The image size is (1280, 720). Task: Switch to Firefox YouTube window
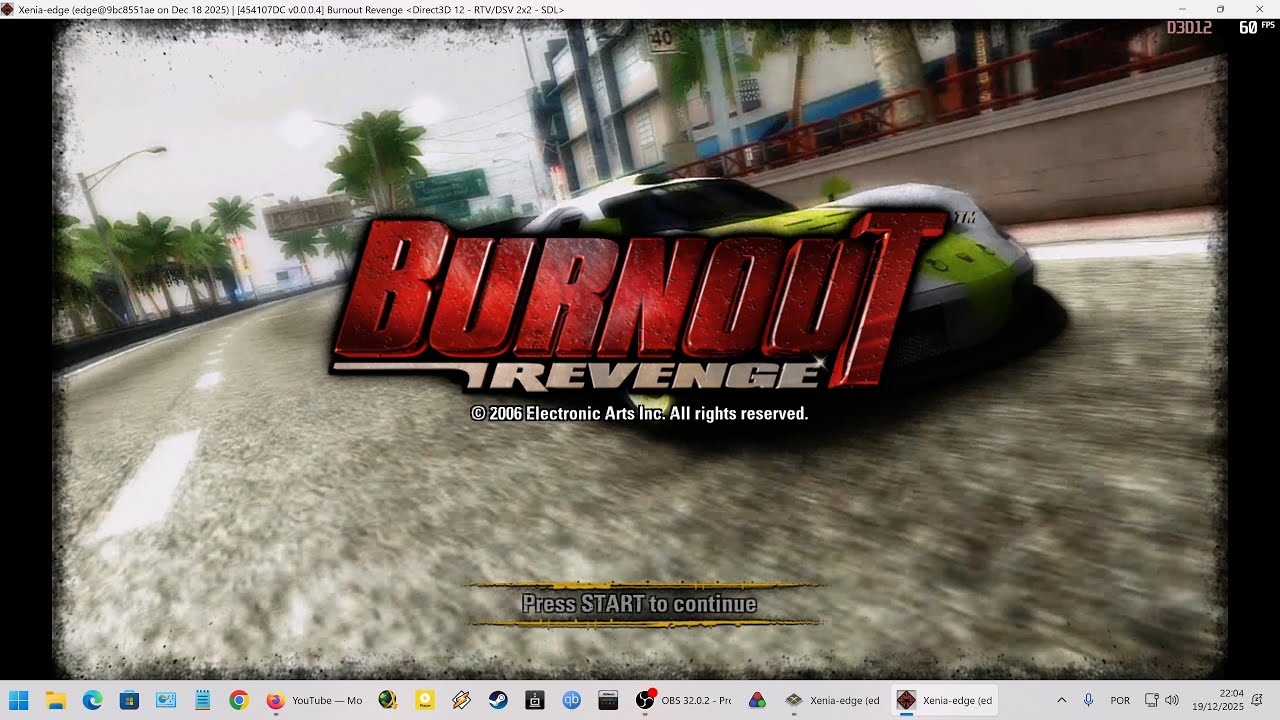point(314,700)
